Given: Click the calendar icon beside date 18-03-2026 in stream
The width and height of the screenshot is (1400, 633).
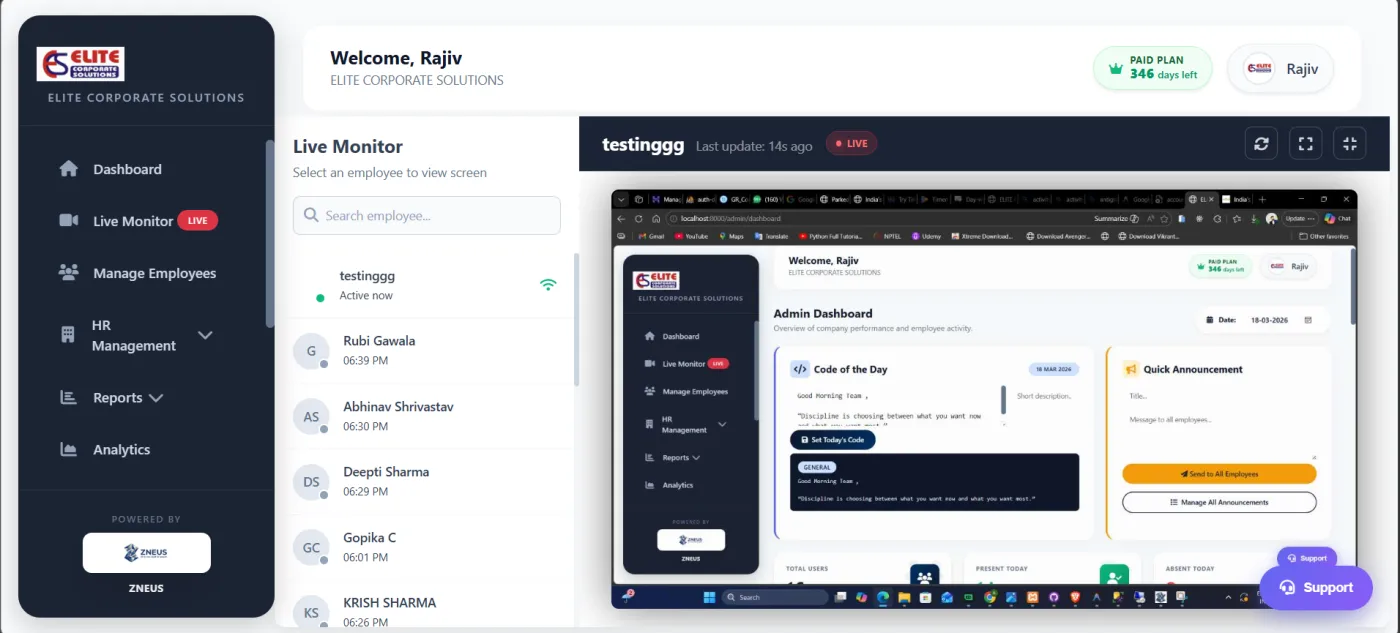Looking at the screenshot, I should pyautogui.click(x=1307, y=320).
